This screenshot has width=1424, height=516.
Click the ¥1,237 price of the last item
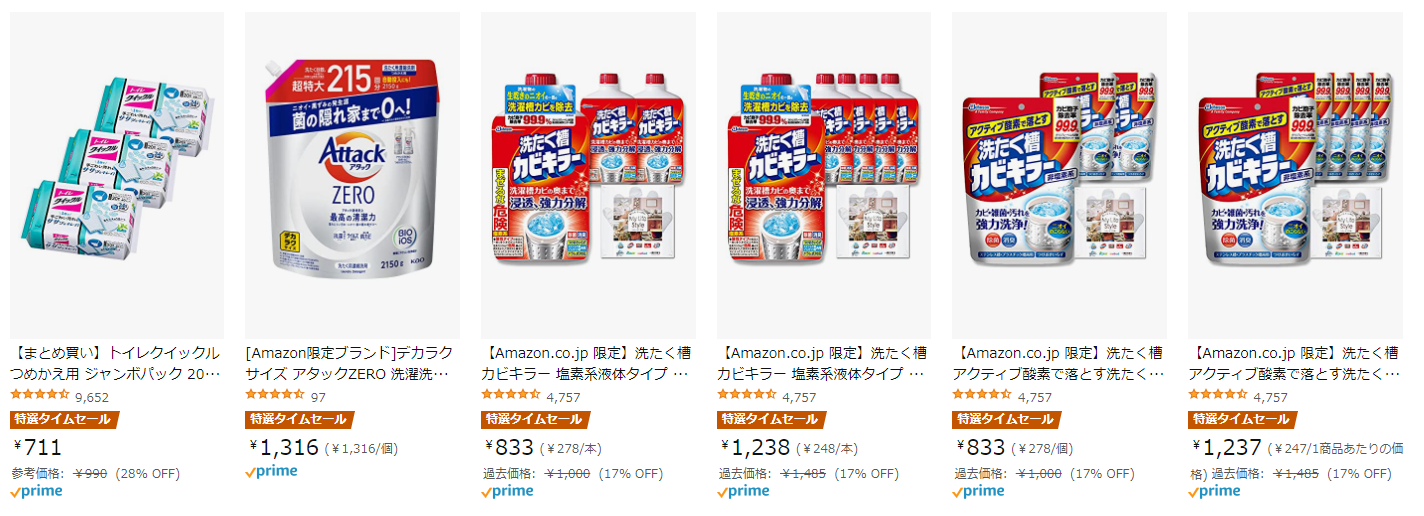click(1226, 448)
